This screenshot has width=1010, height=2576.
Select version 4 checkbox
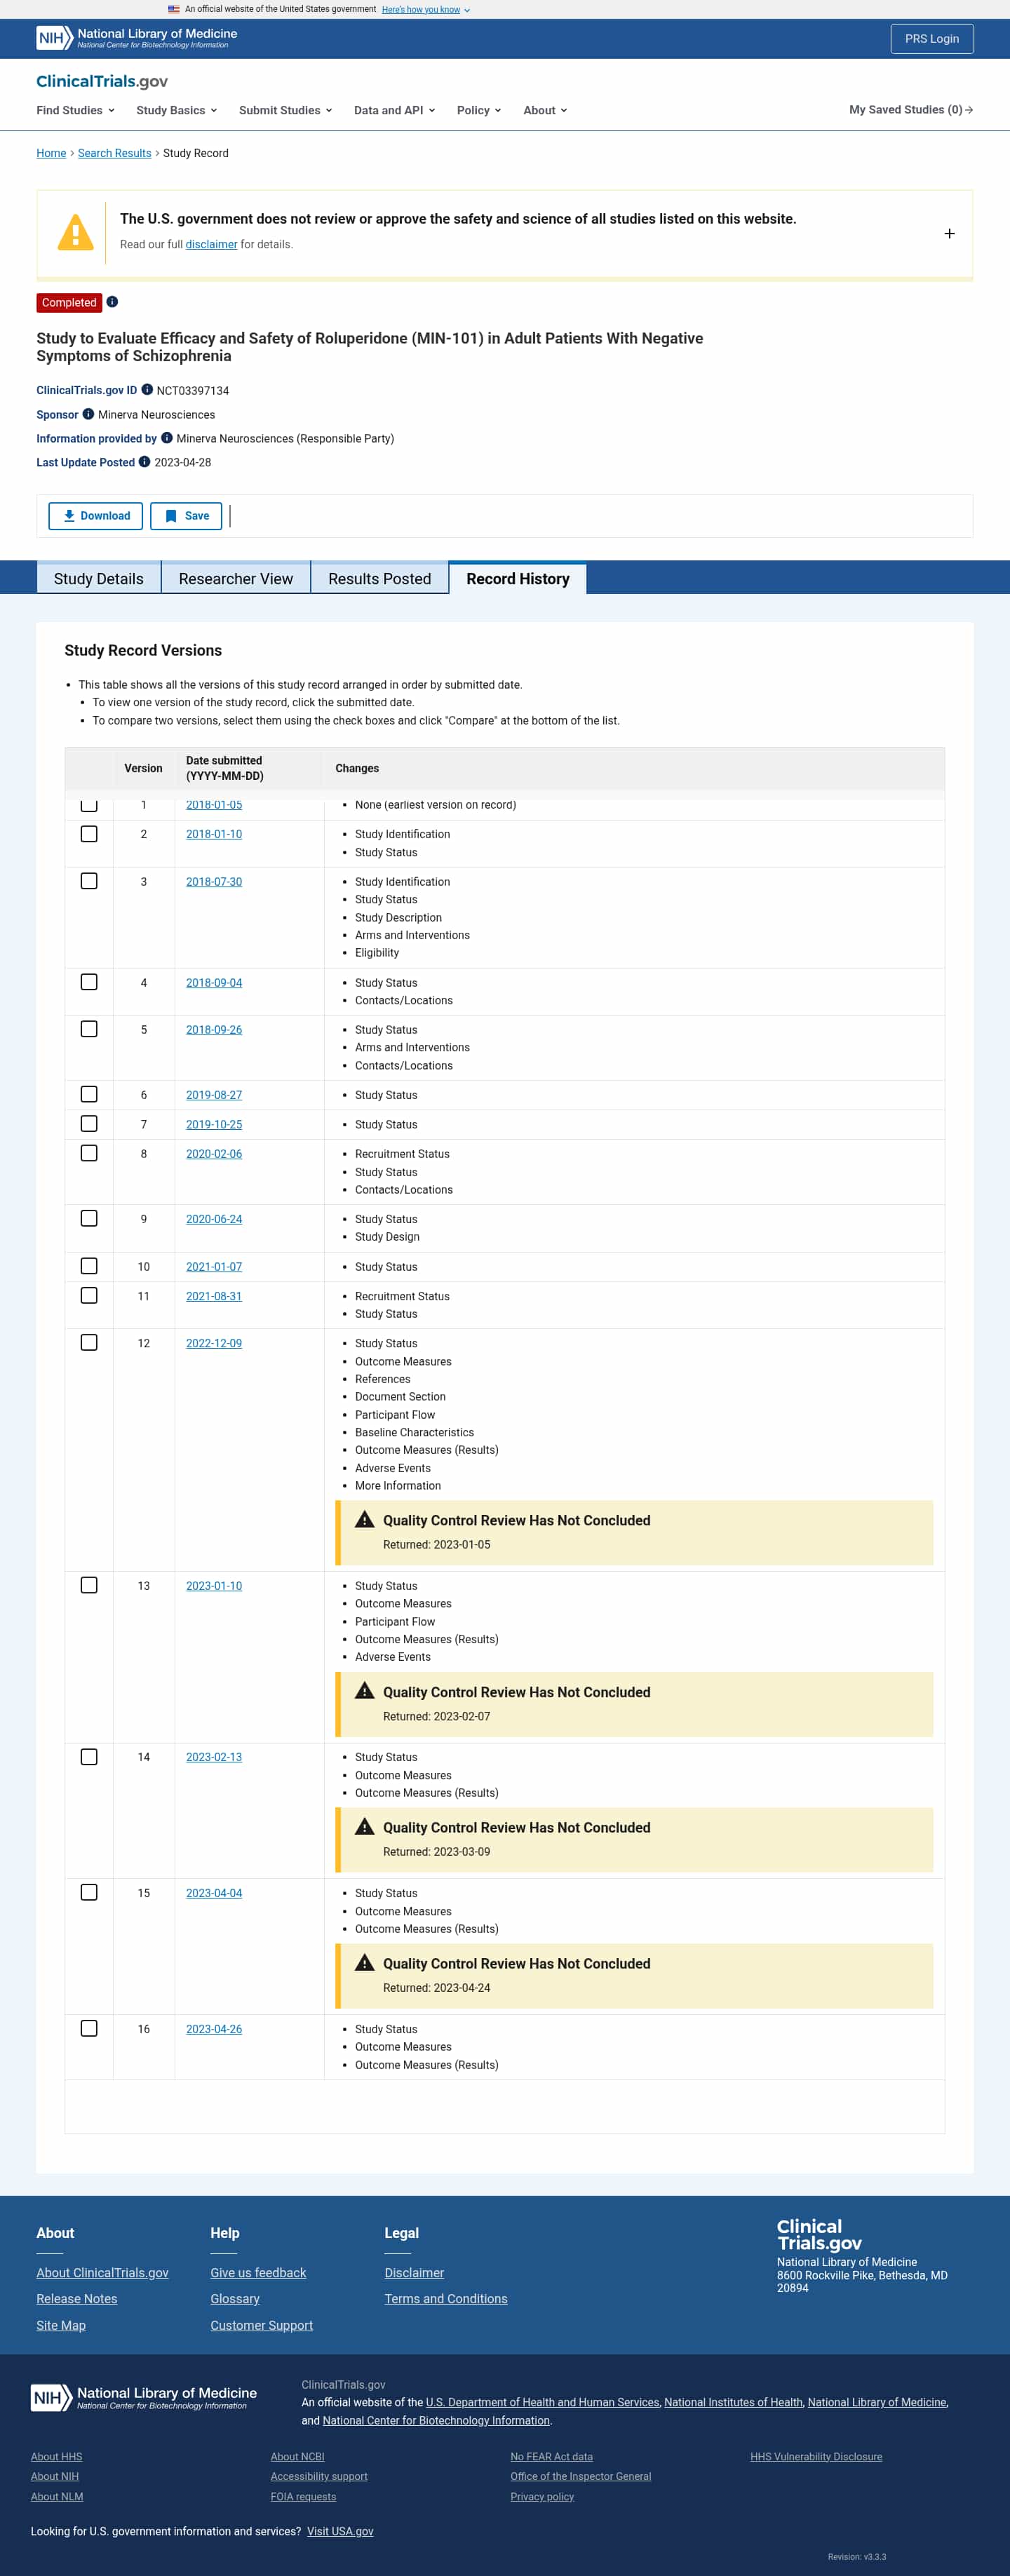(89, 982)
